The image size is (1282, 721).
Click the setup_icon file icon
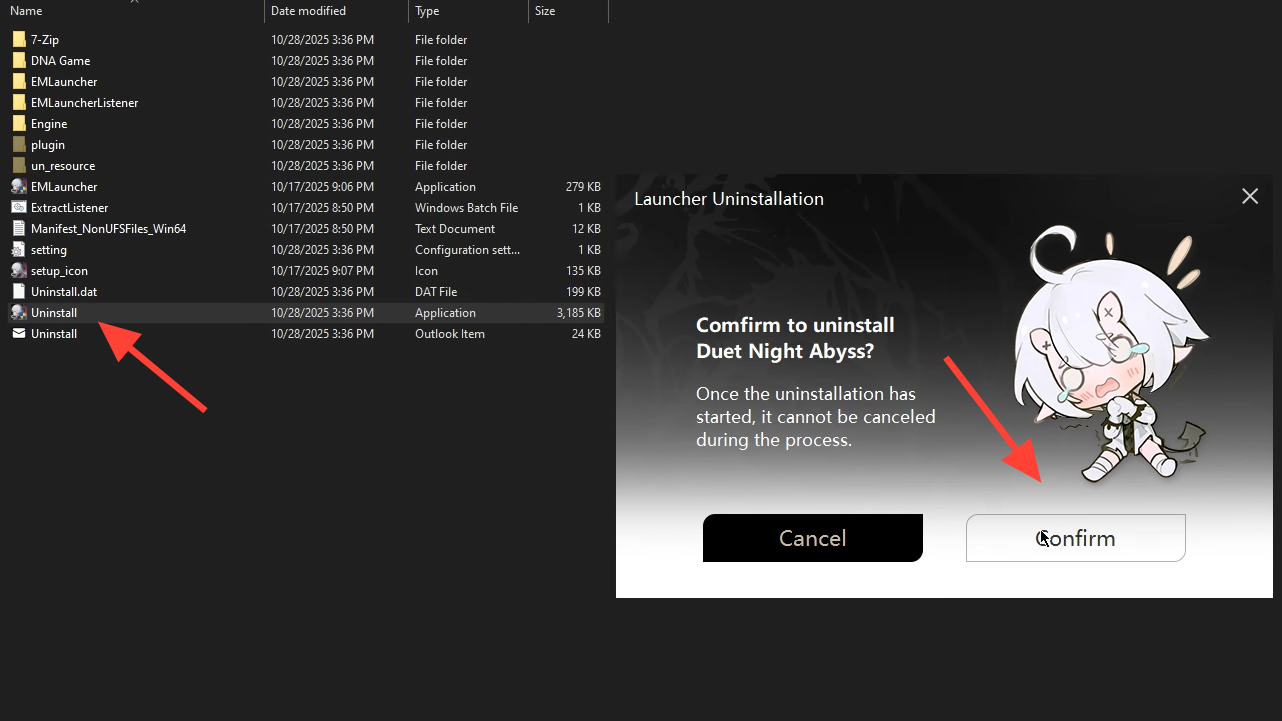coord(18,271)
